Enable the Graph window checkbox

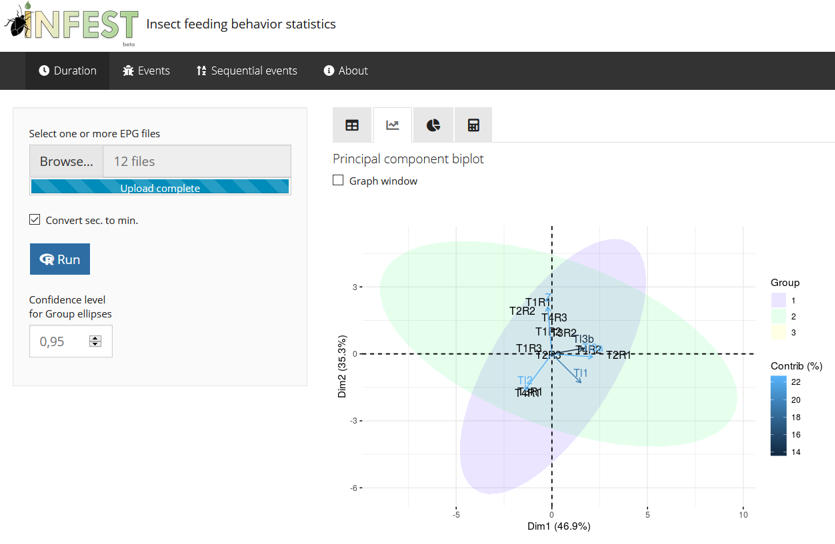[338, 180]
